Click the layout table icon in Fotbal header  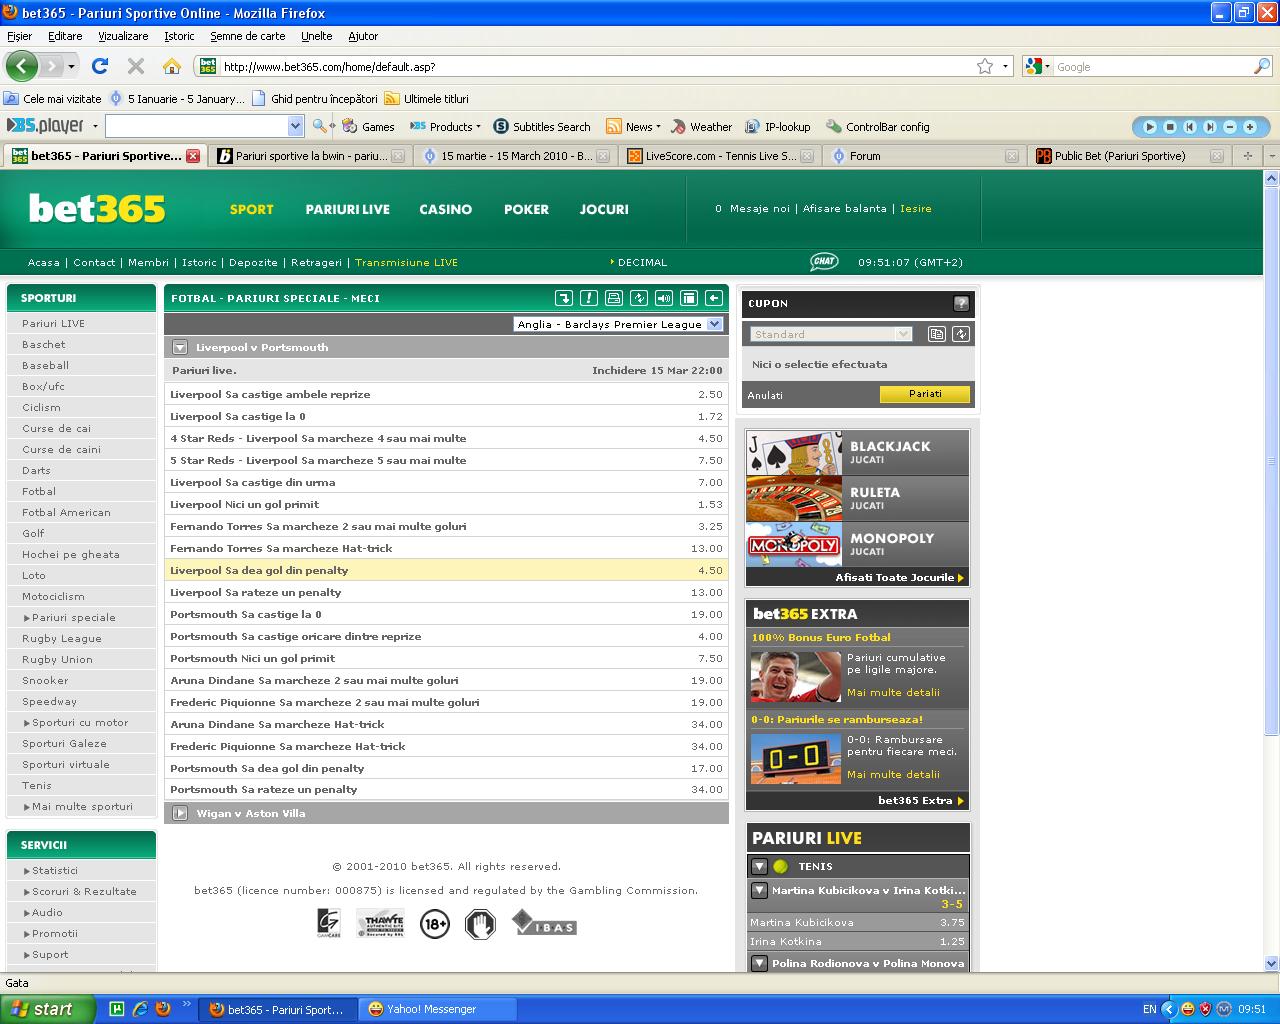(x=689, y=298)
